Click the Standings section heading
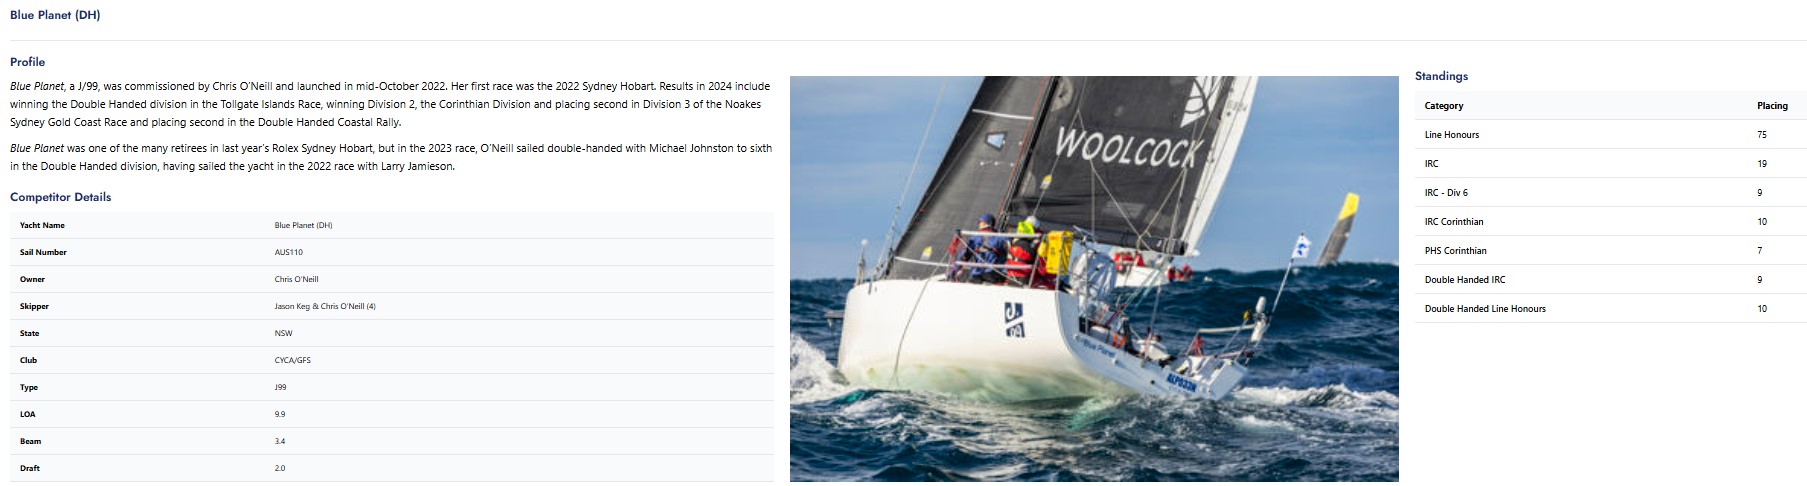This screenshot has width=1807, height=486. 1441,76
